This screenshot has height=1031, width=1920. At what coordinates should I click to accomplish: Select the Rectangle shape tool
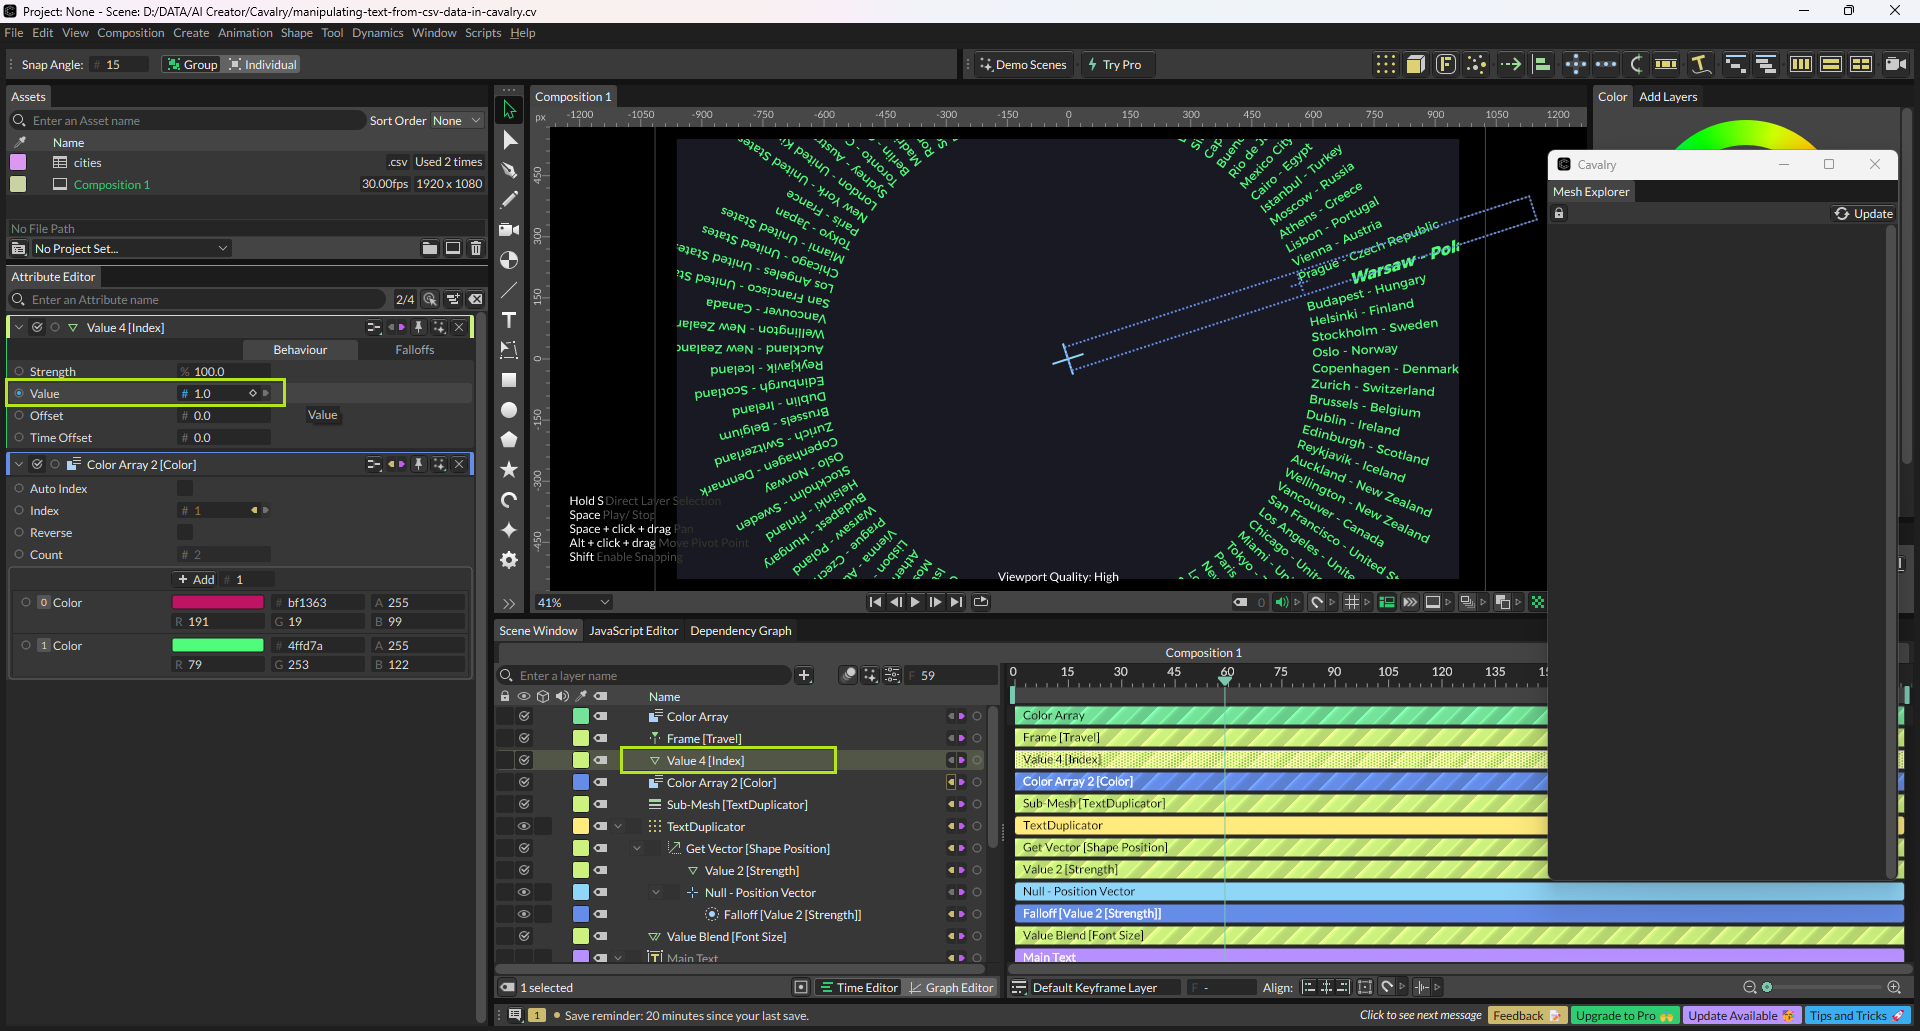(x=509, y=380)
